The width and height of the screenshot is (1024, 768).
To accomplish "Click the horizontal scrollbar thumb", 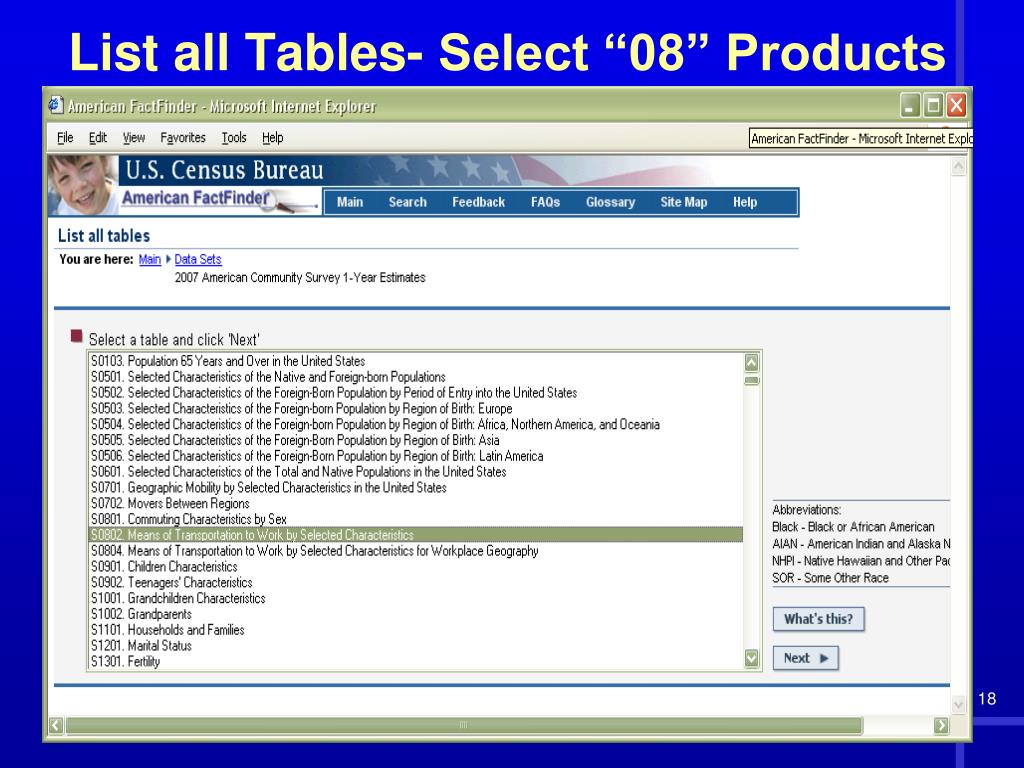I will (x=464, y=725).
